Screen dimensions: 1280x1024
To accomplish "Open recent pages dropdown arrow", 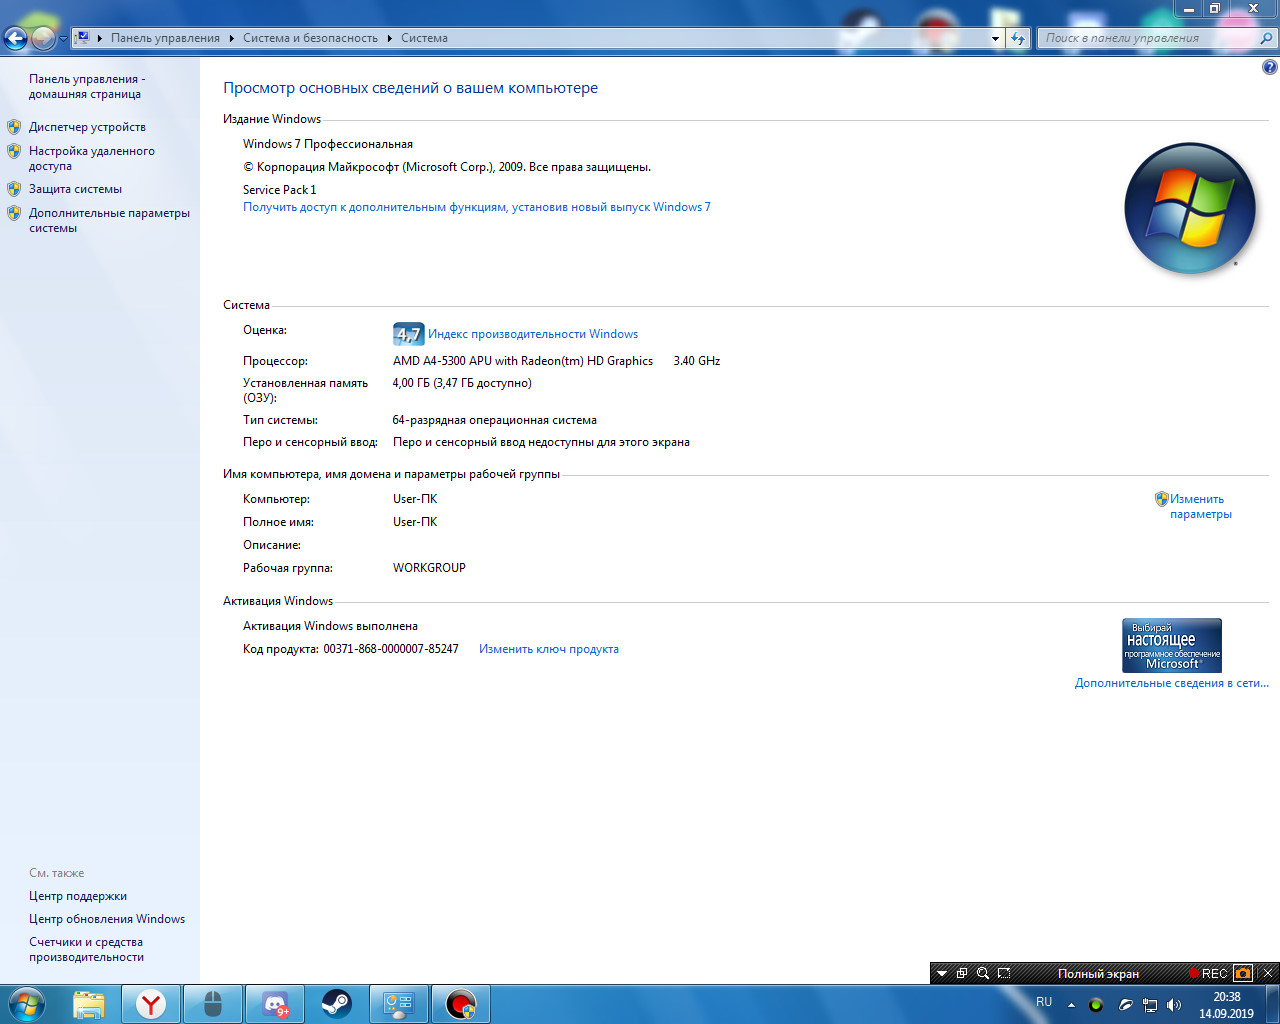I will coord(63,39).
